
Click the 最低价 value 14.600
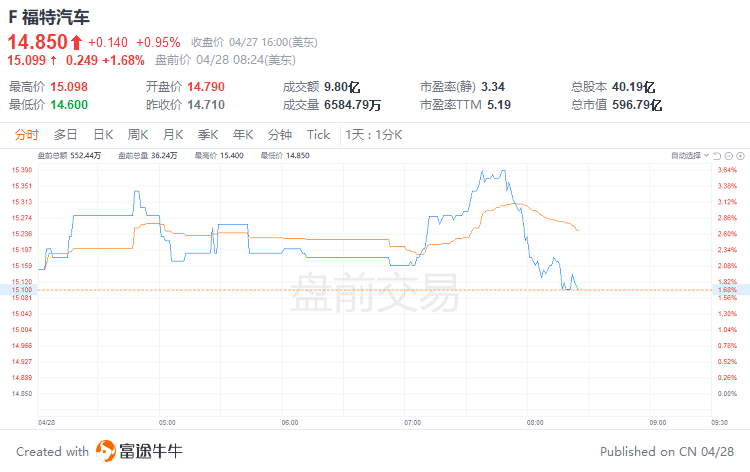tap(69, 104)
